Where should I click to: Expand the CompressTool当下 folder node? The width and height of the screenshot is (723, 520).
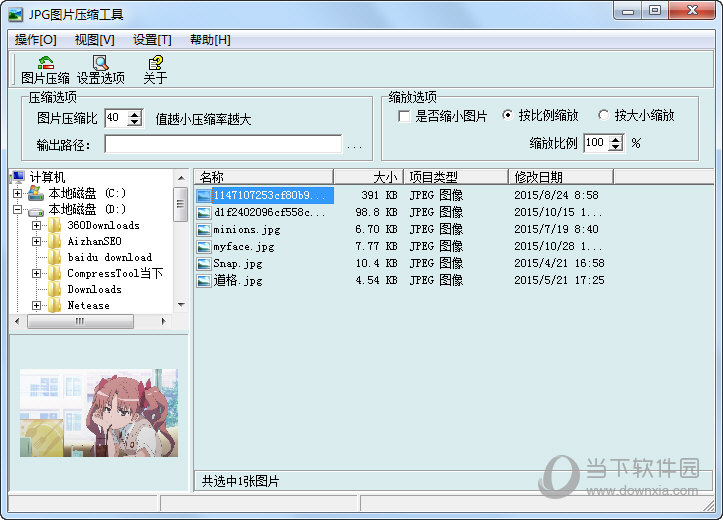(36, 273)
